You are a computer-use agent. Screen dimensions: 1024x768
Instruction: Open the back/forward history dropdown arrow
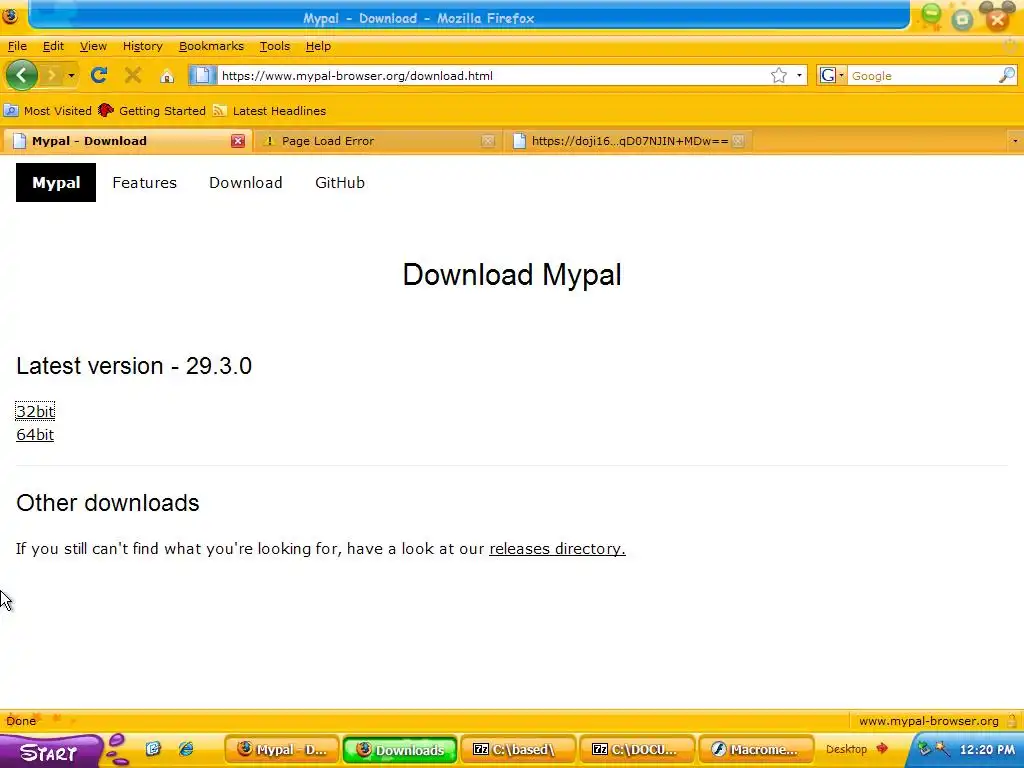71,76
